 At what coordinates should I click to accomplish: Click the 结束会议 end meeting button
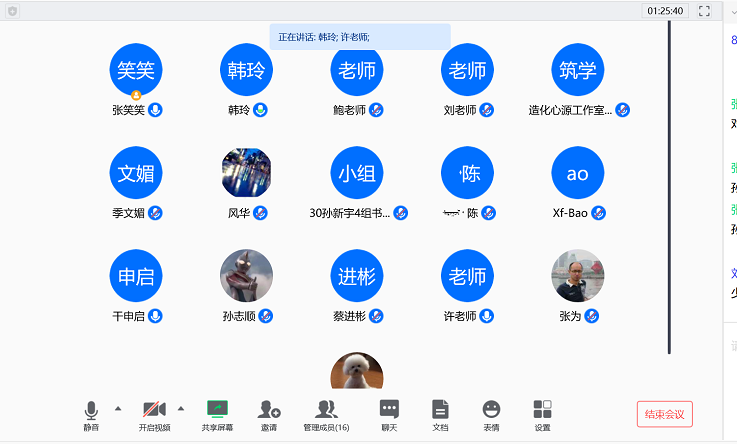tap(664, 414)
